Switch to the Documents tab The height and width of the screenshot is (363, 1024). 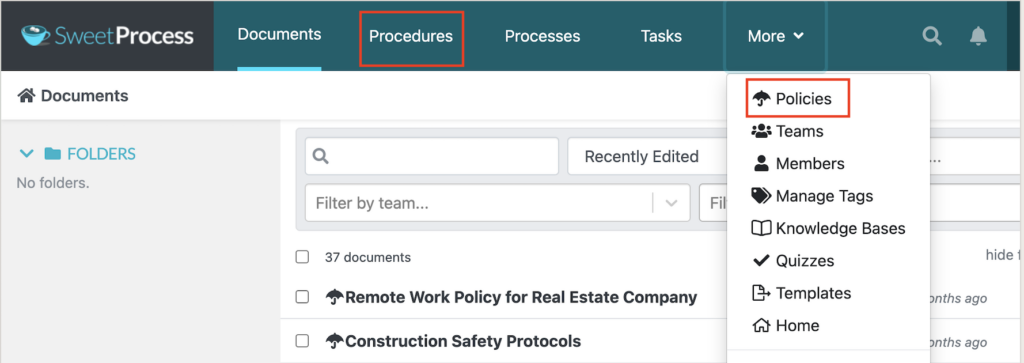pos(280,35)
